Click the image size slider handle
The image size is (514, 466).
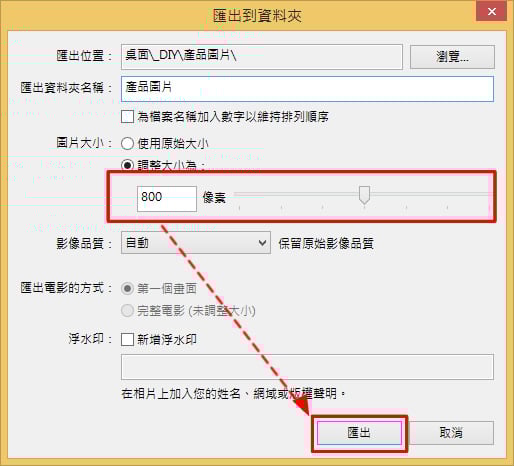click(364, 195)
